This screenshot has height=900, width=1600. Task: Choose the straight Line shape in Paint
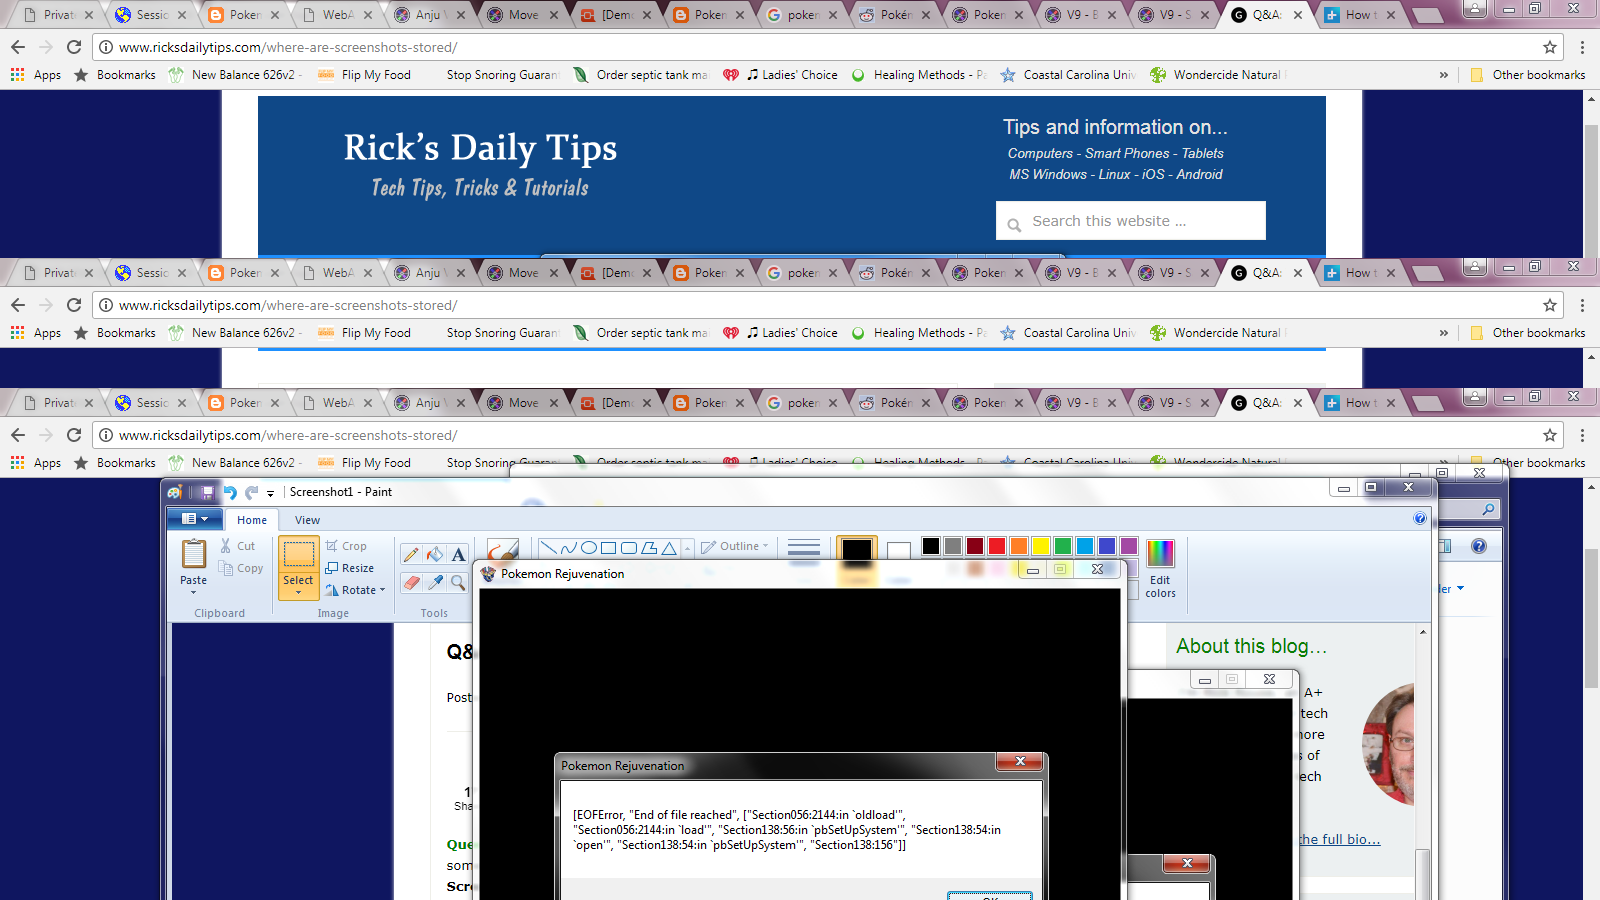pyautogui.click(x=548, y=548)
